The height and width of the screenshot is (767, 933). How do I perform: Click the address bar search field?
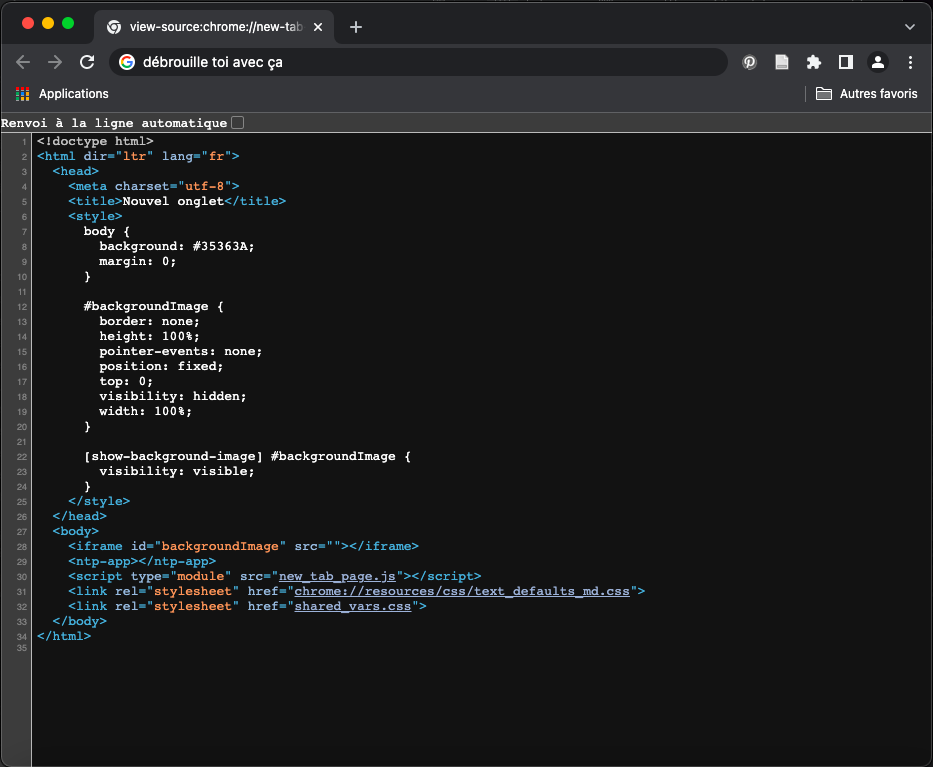point(420,62)
